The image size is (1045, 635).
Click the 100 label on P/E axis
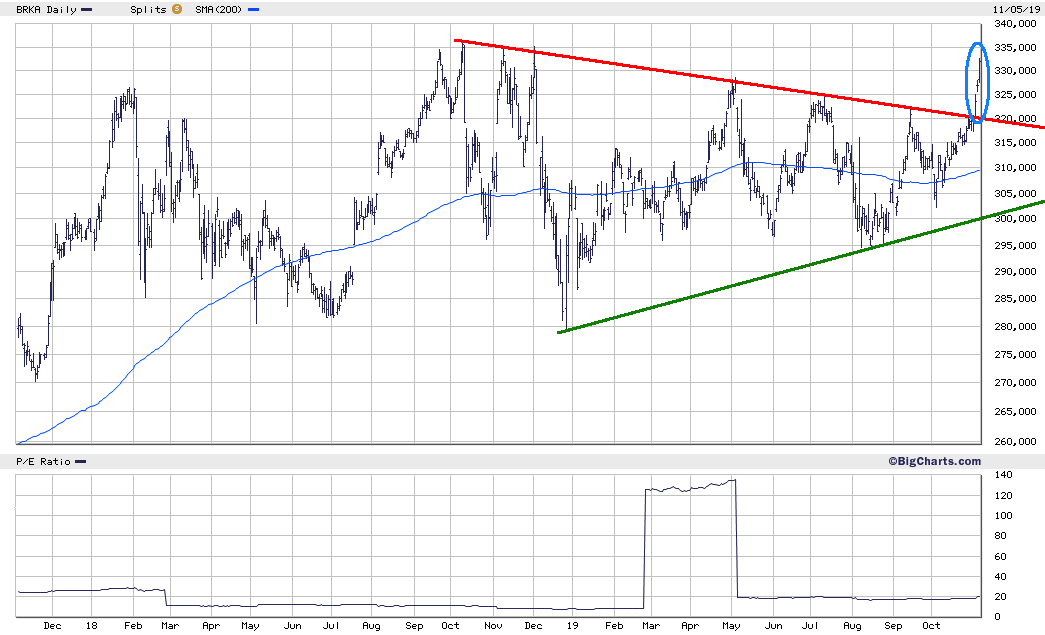(1003, 516)
